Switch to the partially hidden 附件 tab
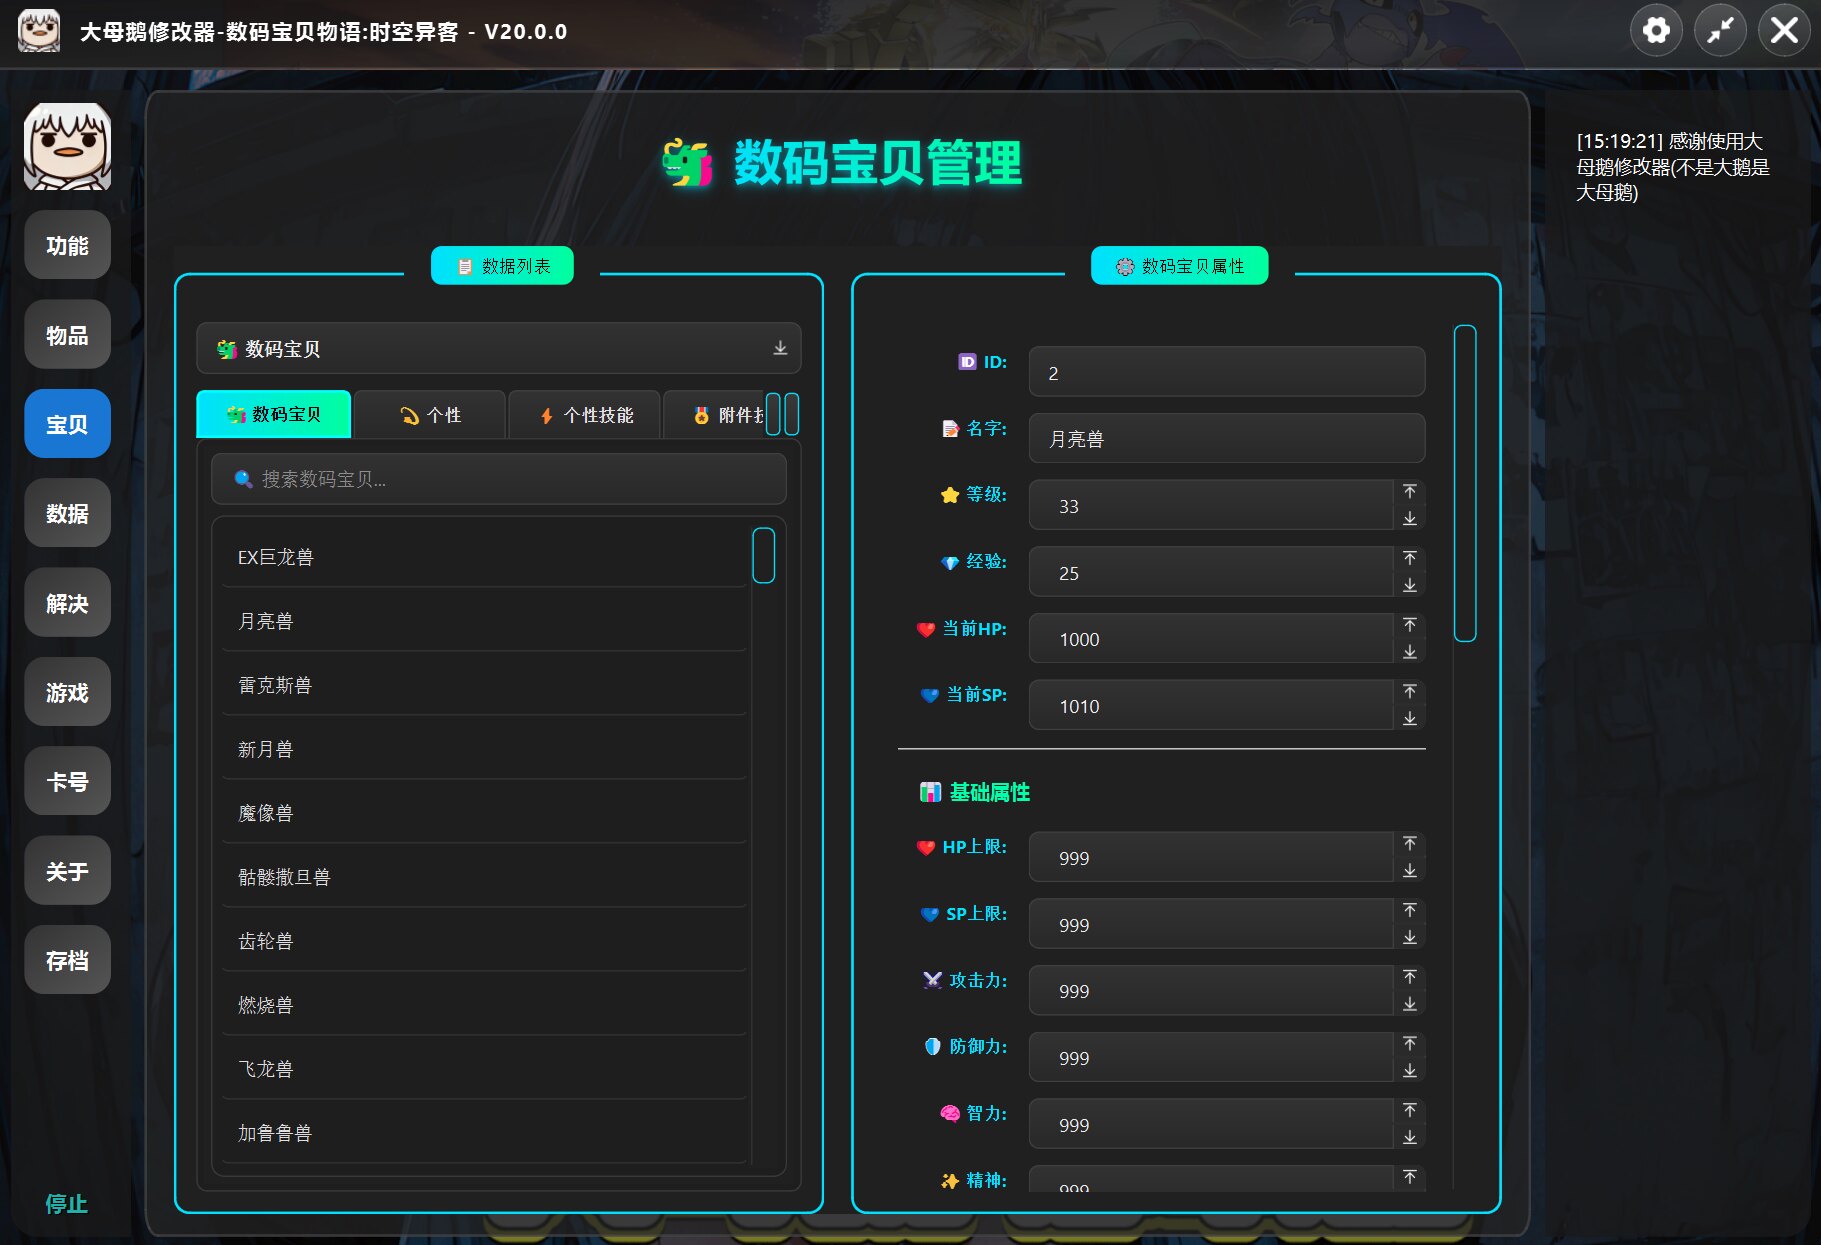This screenshot has height=1245, width=1821. click(x=713, y=415)
